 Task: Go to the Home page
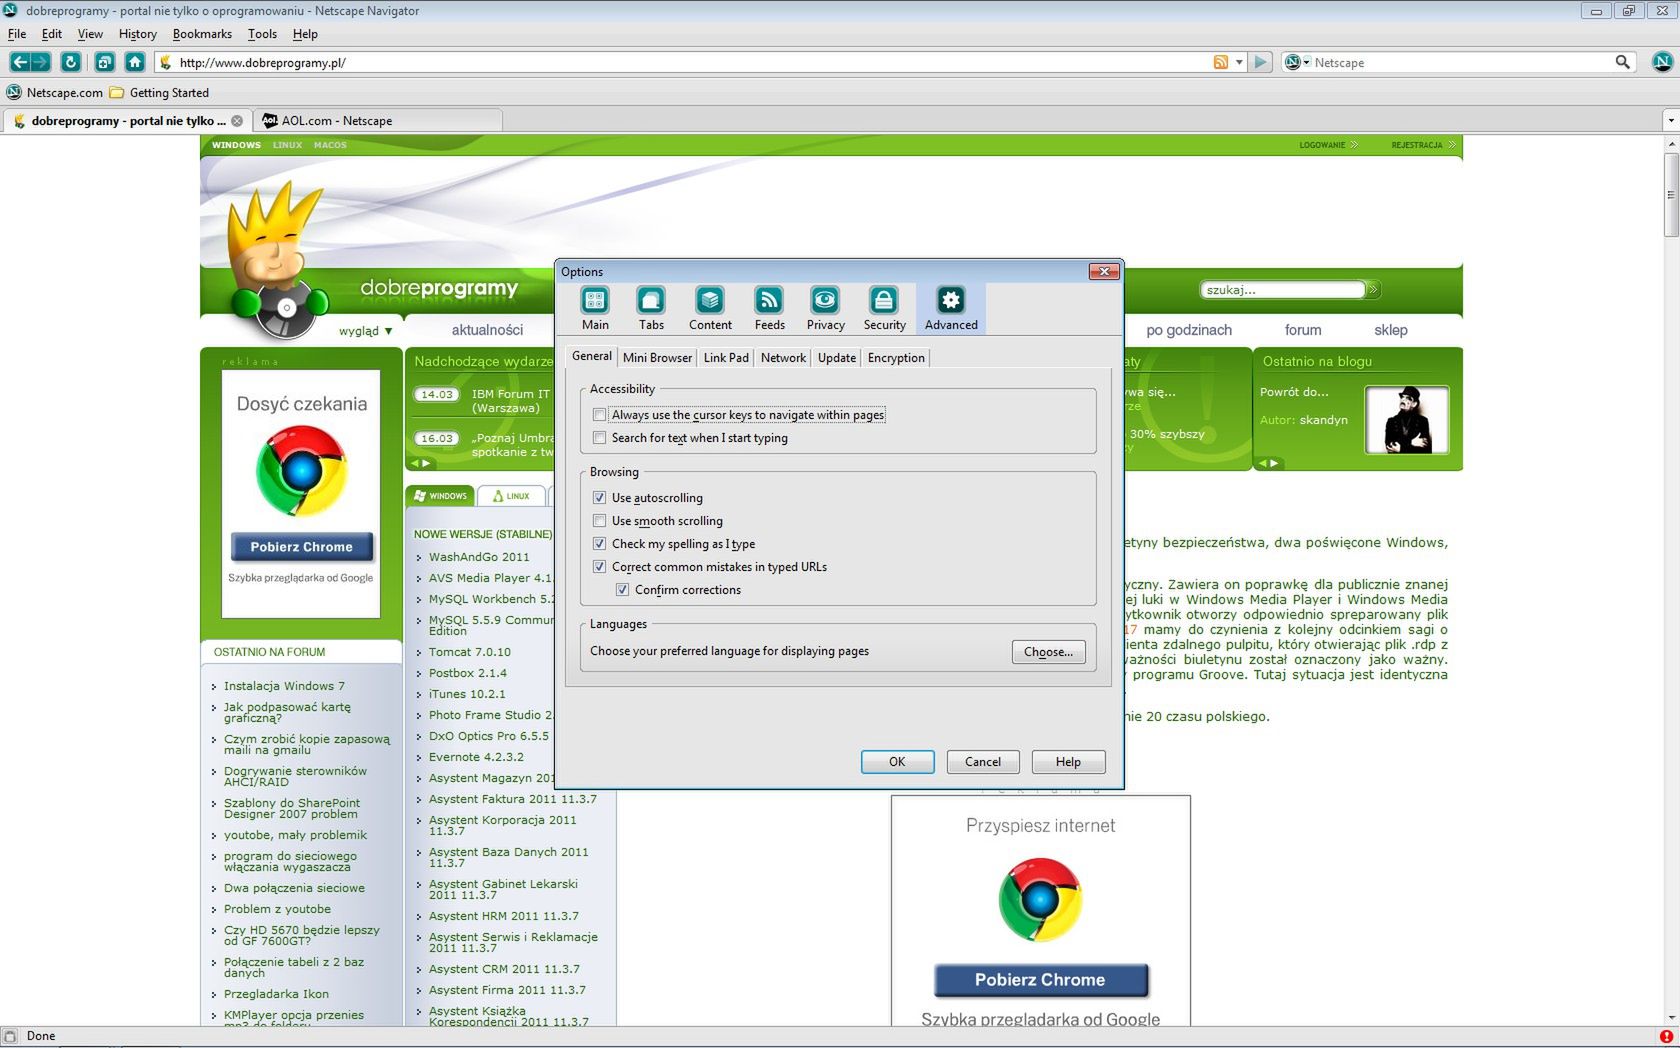tap(135, 62)
